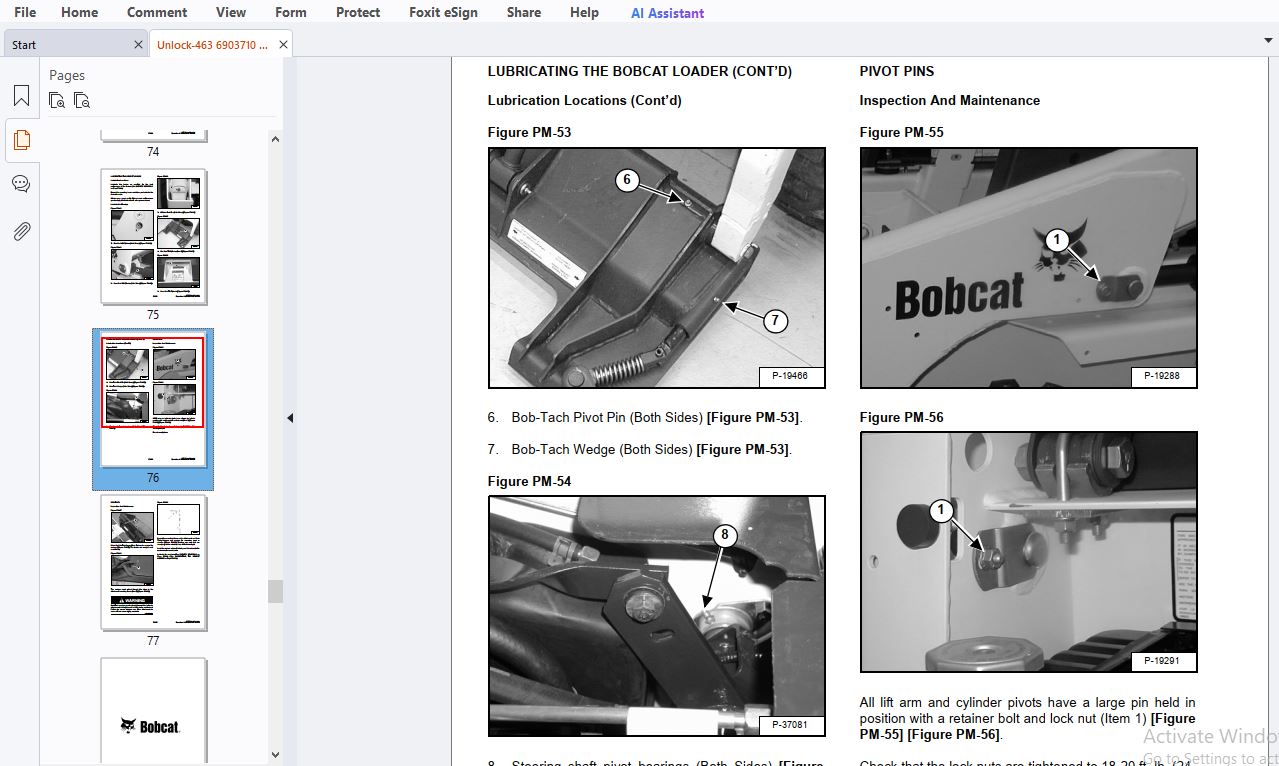Image resolution: width=1279 pixels, height=766 pixels.
Task: Open the File menu
Action: click(25, 12)
